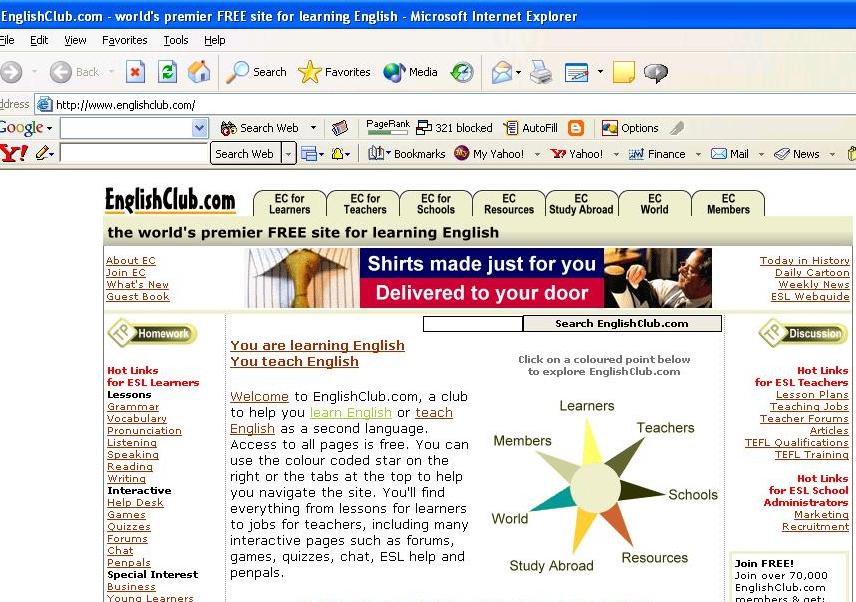The image size is (856, 602).
Task: Open the History clock icon
Action: (x=462, y=72)
